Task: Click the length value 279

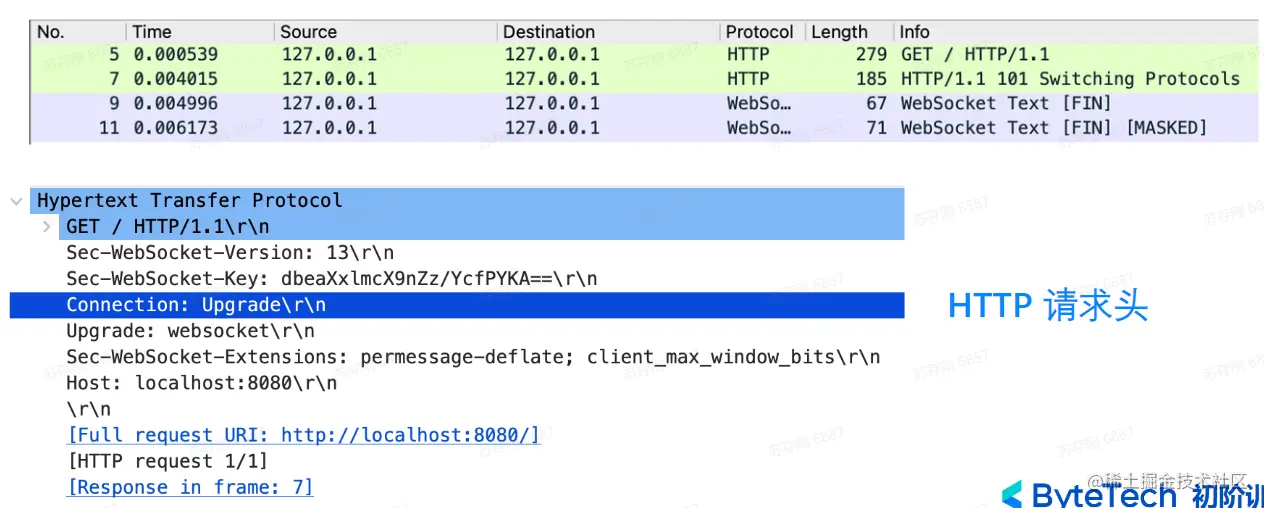Action: coord(871,55)
